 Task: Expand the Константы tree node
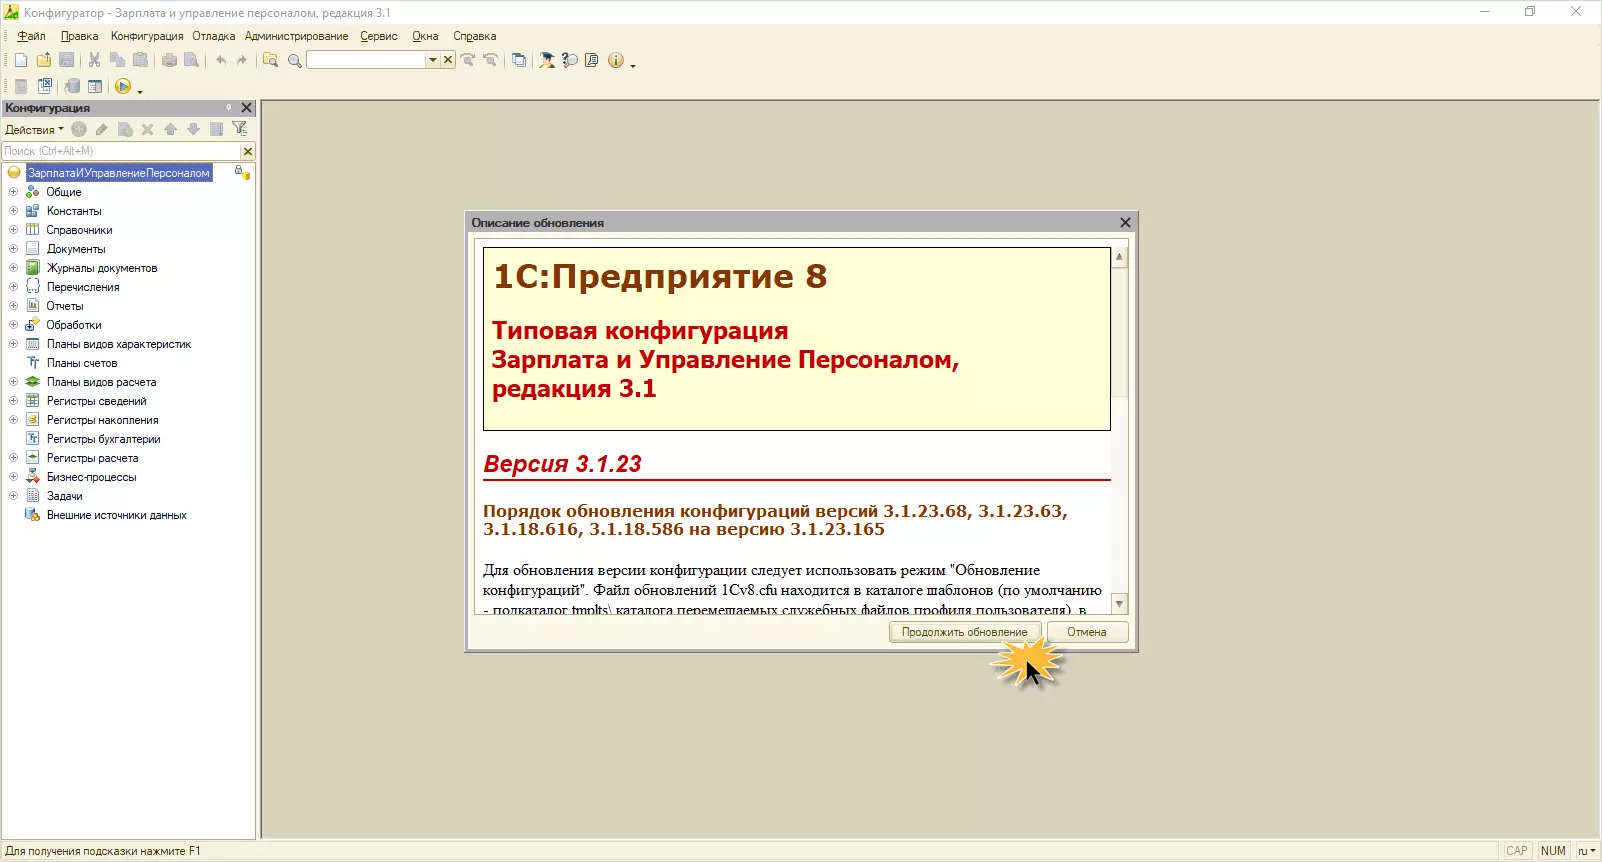pyautogui.click(x=14, y=211)
